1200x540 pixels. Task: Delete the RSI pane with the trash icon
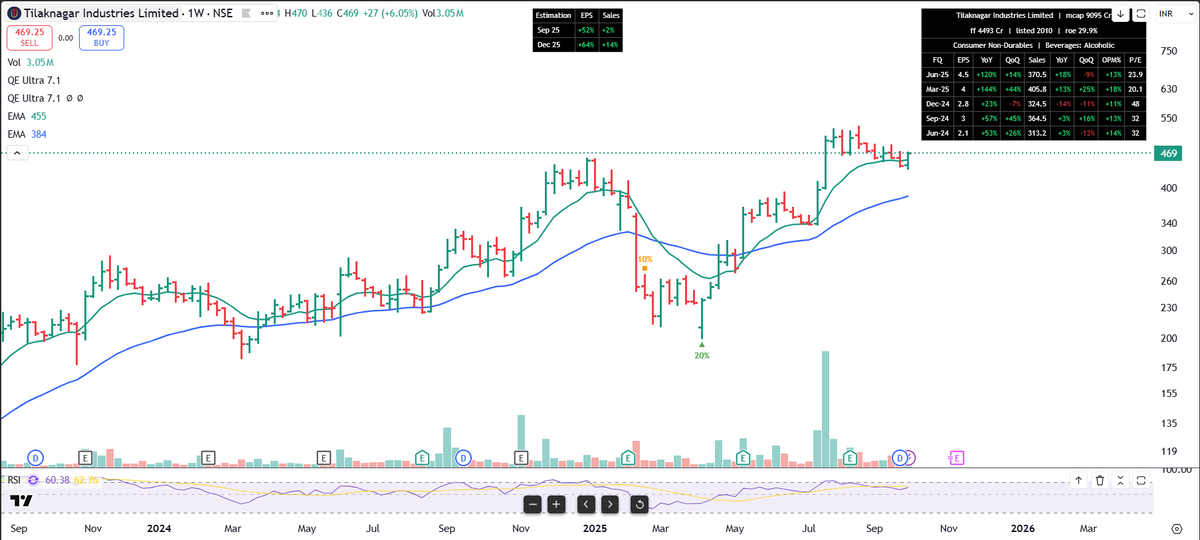[x=1100, y=481]
